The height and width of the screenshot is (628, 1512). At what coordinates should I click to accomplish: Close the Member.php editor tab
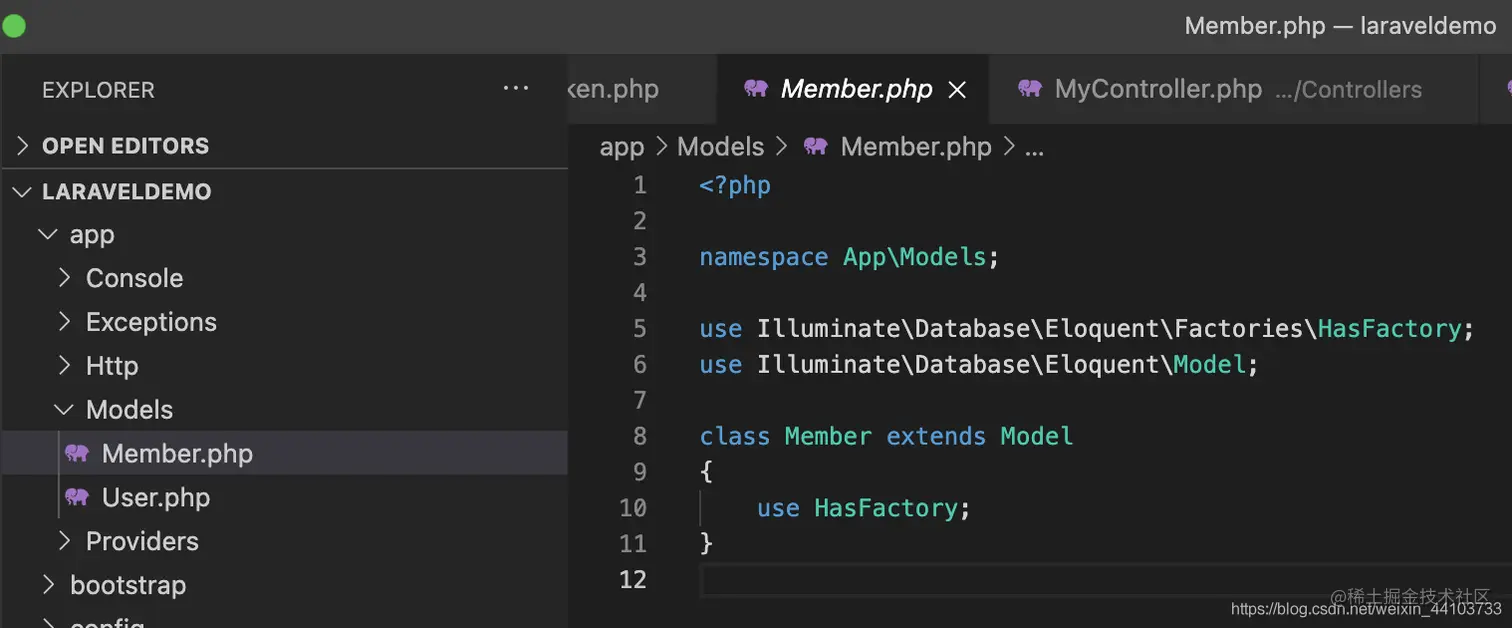[957, 90]
